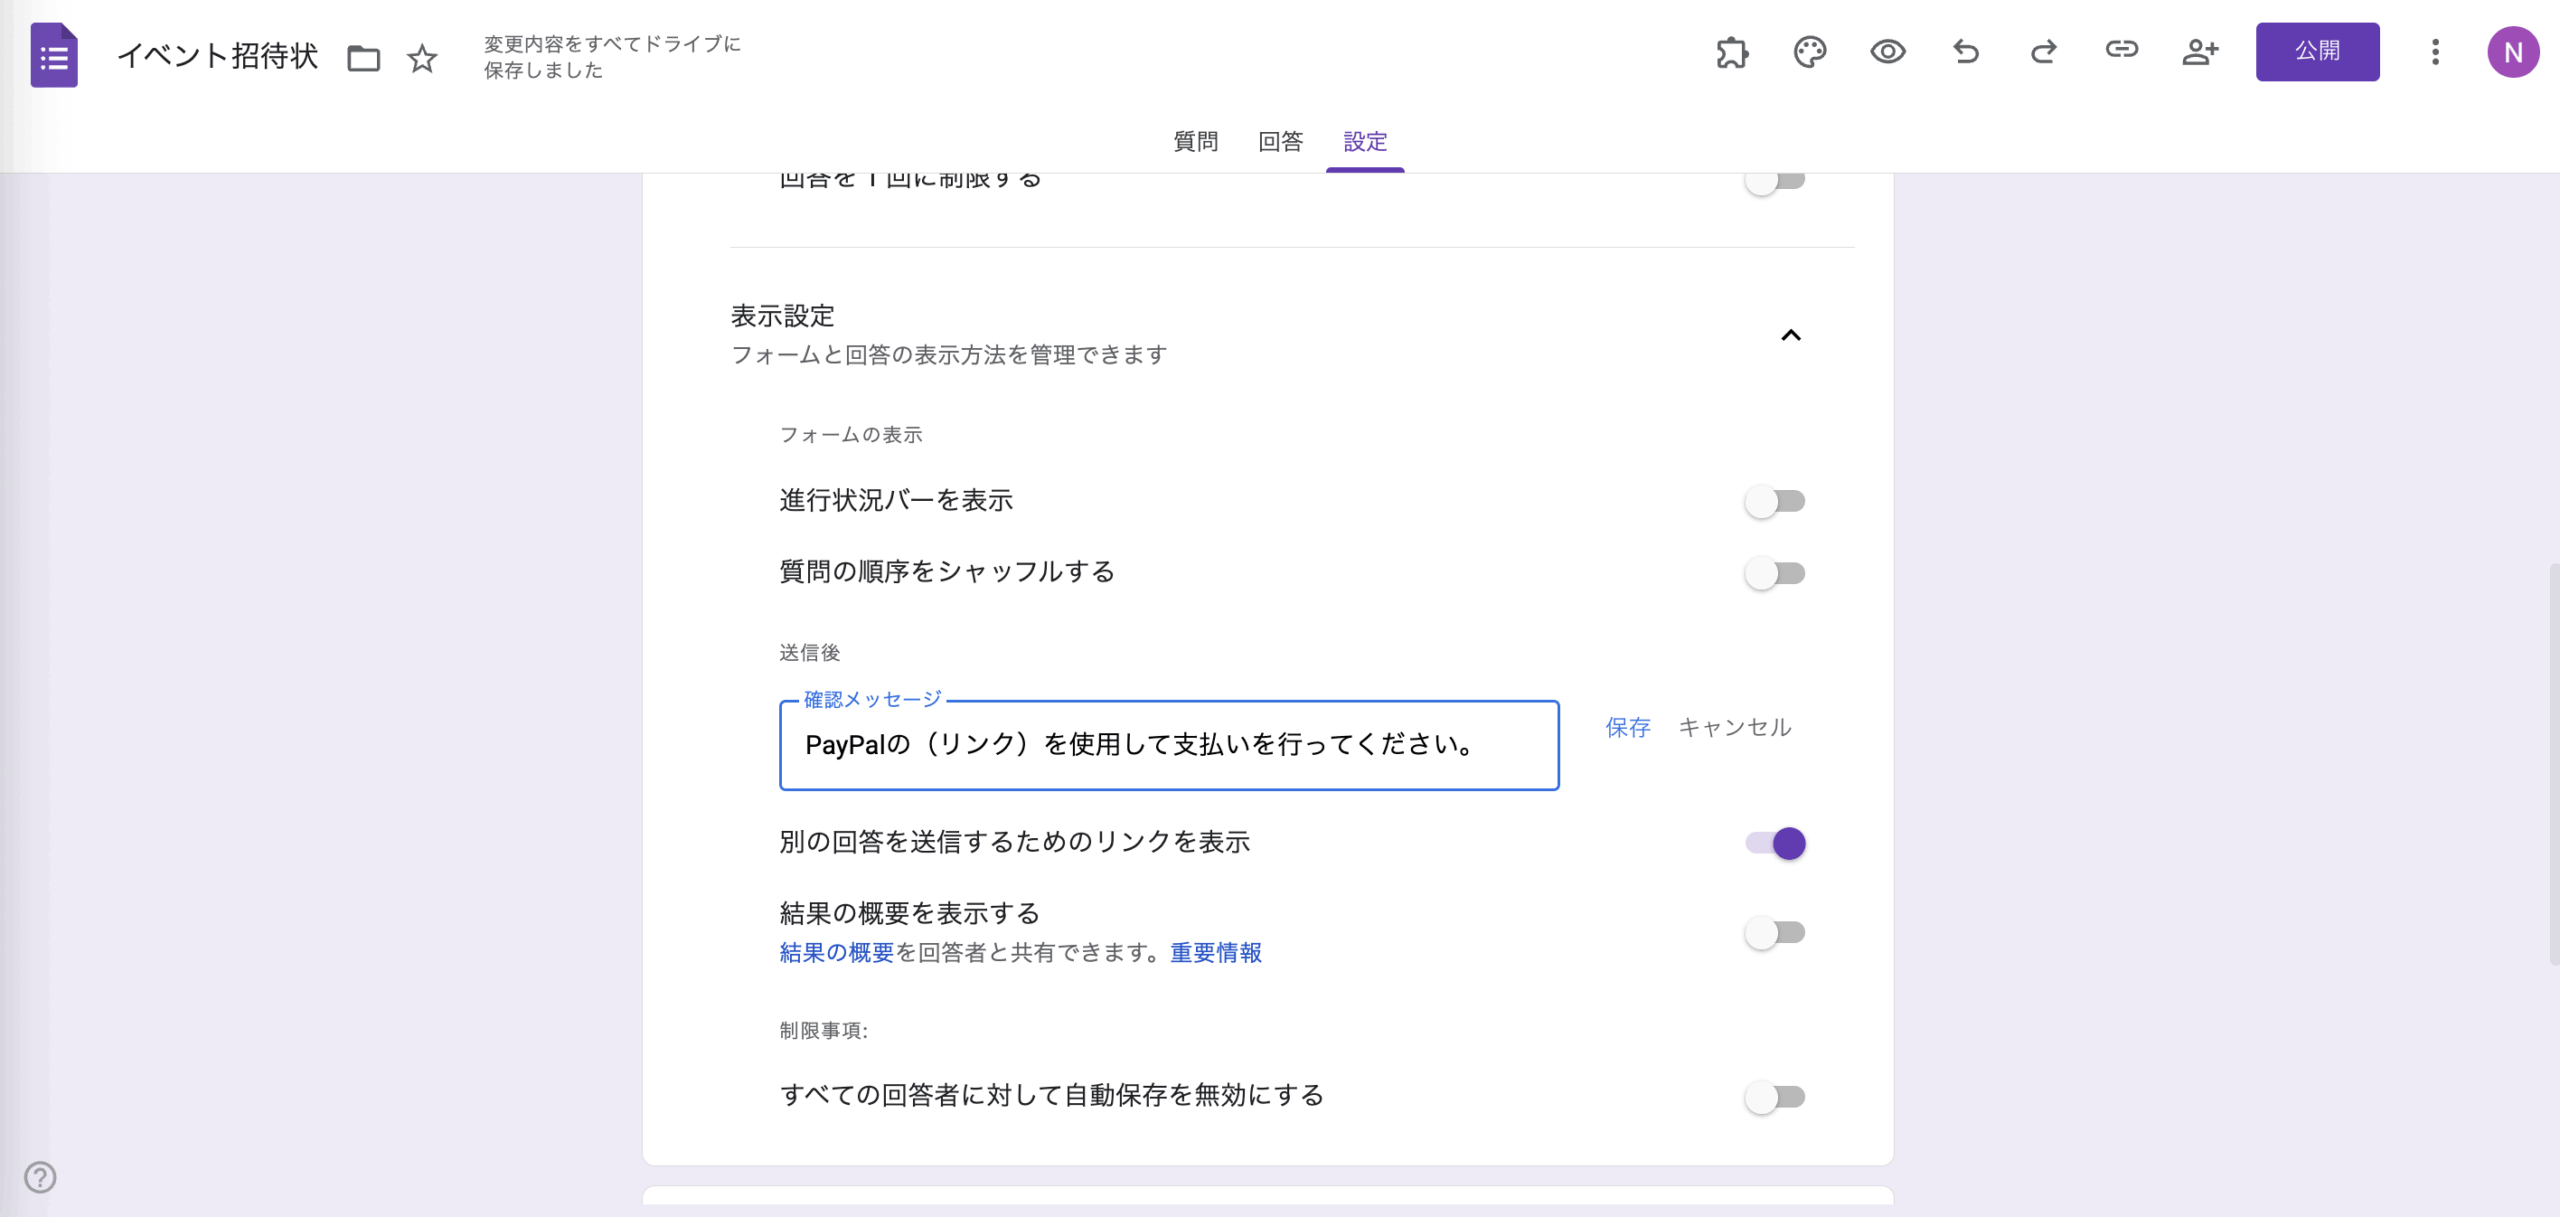Open the add-ons puzzle icon
Viewport: 2560px width, 1217px height.
pos(1732,52)
